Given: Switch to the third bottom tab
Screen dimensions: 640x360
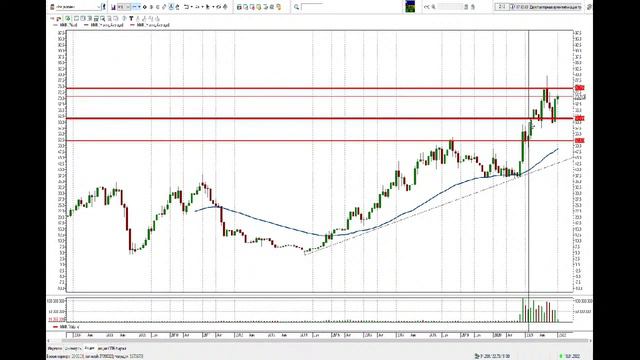Looking at the screenshot, I should [89, 349].
